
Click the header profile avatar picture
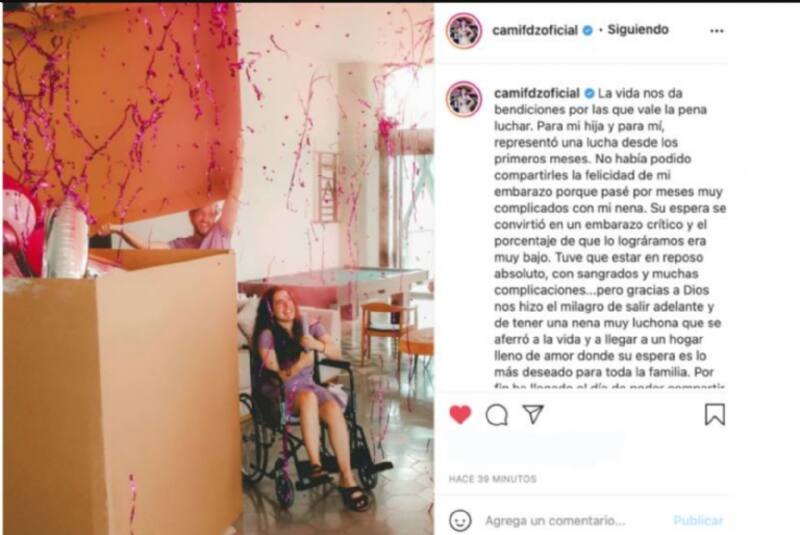coord(464,31)
